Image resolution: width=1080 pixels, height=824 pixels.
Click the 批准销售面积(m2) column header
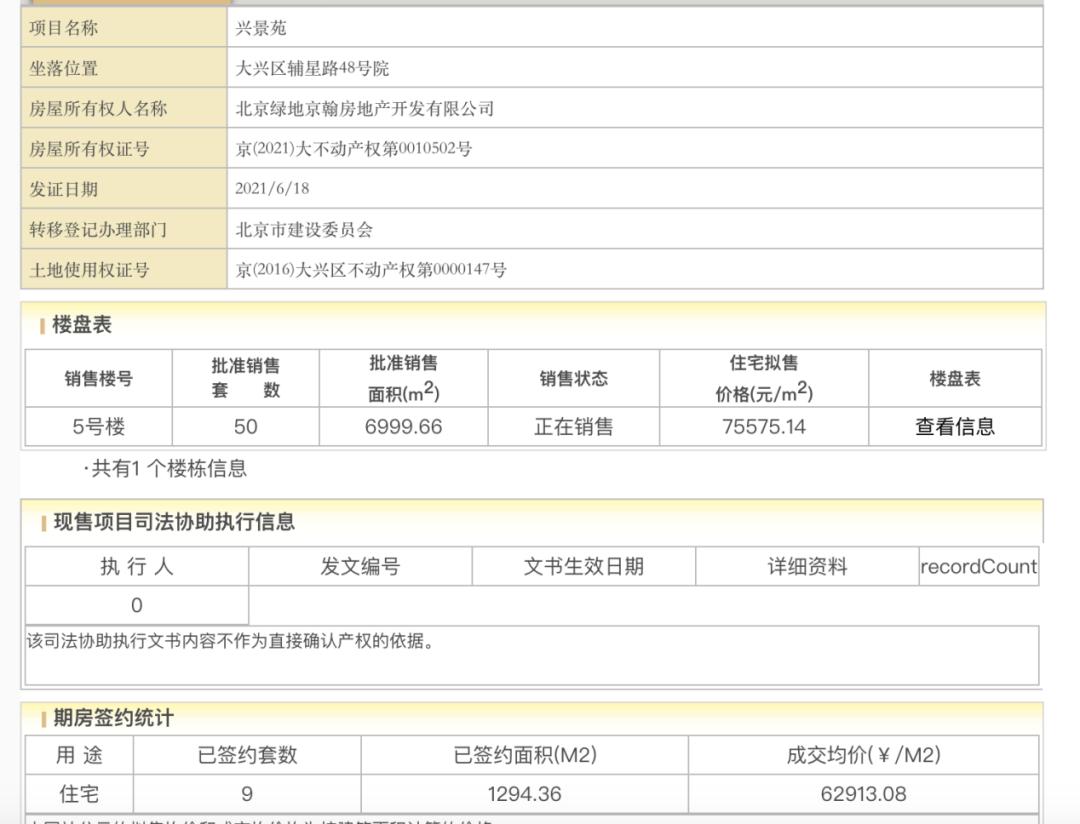point(404,378)
